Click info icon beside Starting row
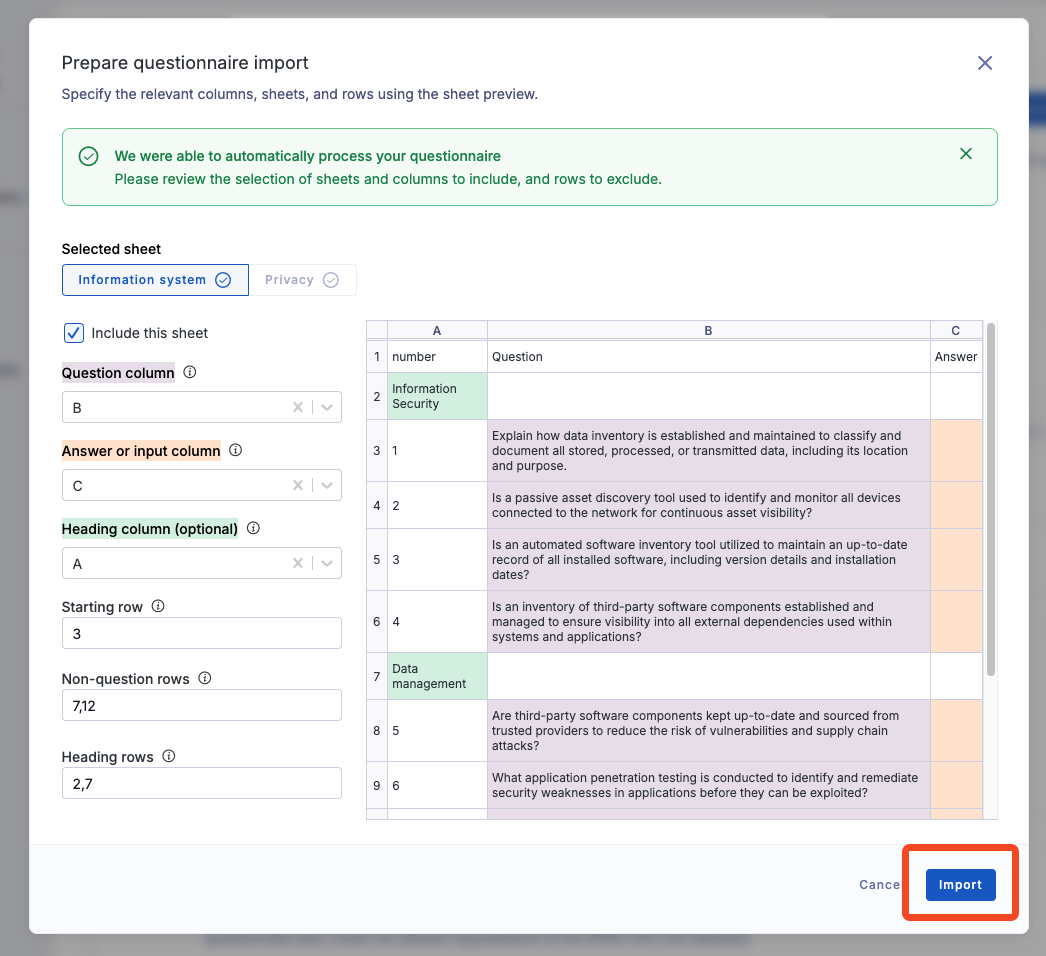The width and height of the screenshot is (1046, 956). tap(158, 607)
